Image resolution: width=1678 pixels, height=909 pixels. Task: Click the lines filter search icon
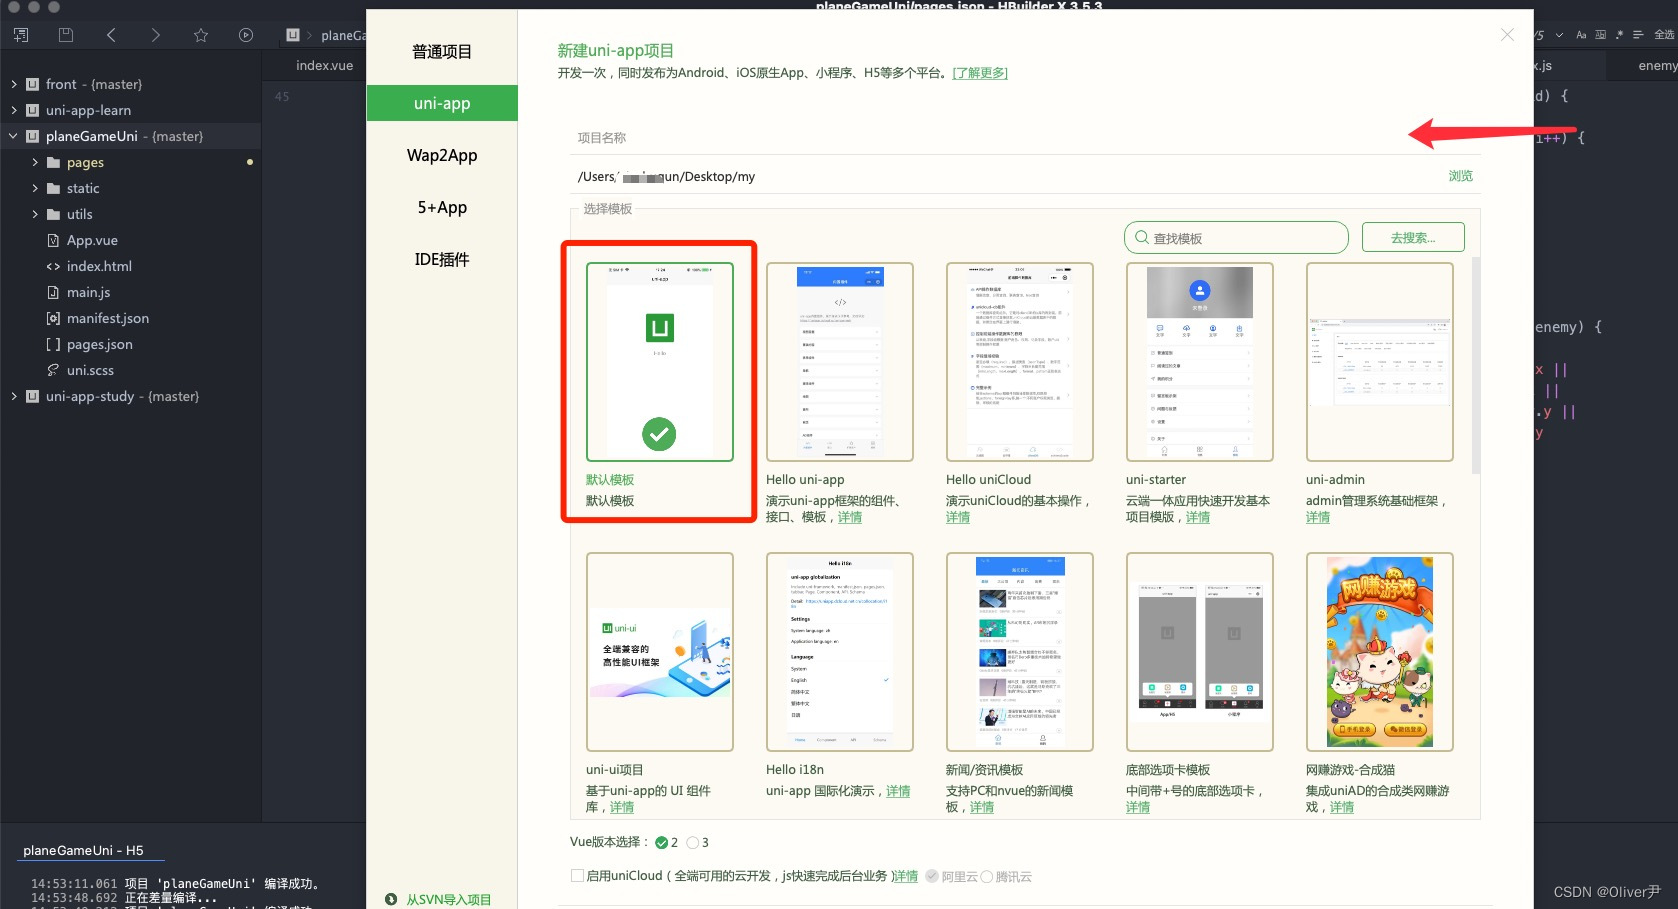1638,35
